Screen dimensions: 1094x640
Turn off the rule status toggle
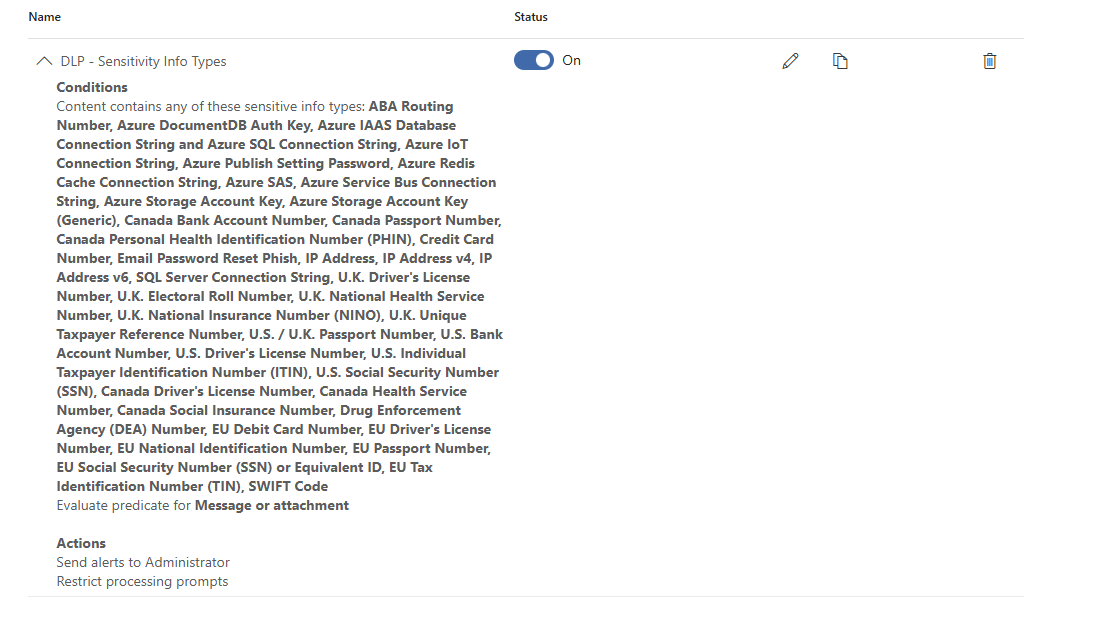534,61
